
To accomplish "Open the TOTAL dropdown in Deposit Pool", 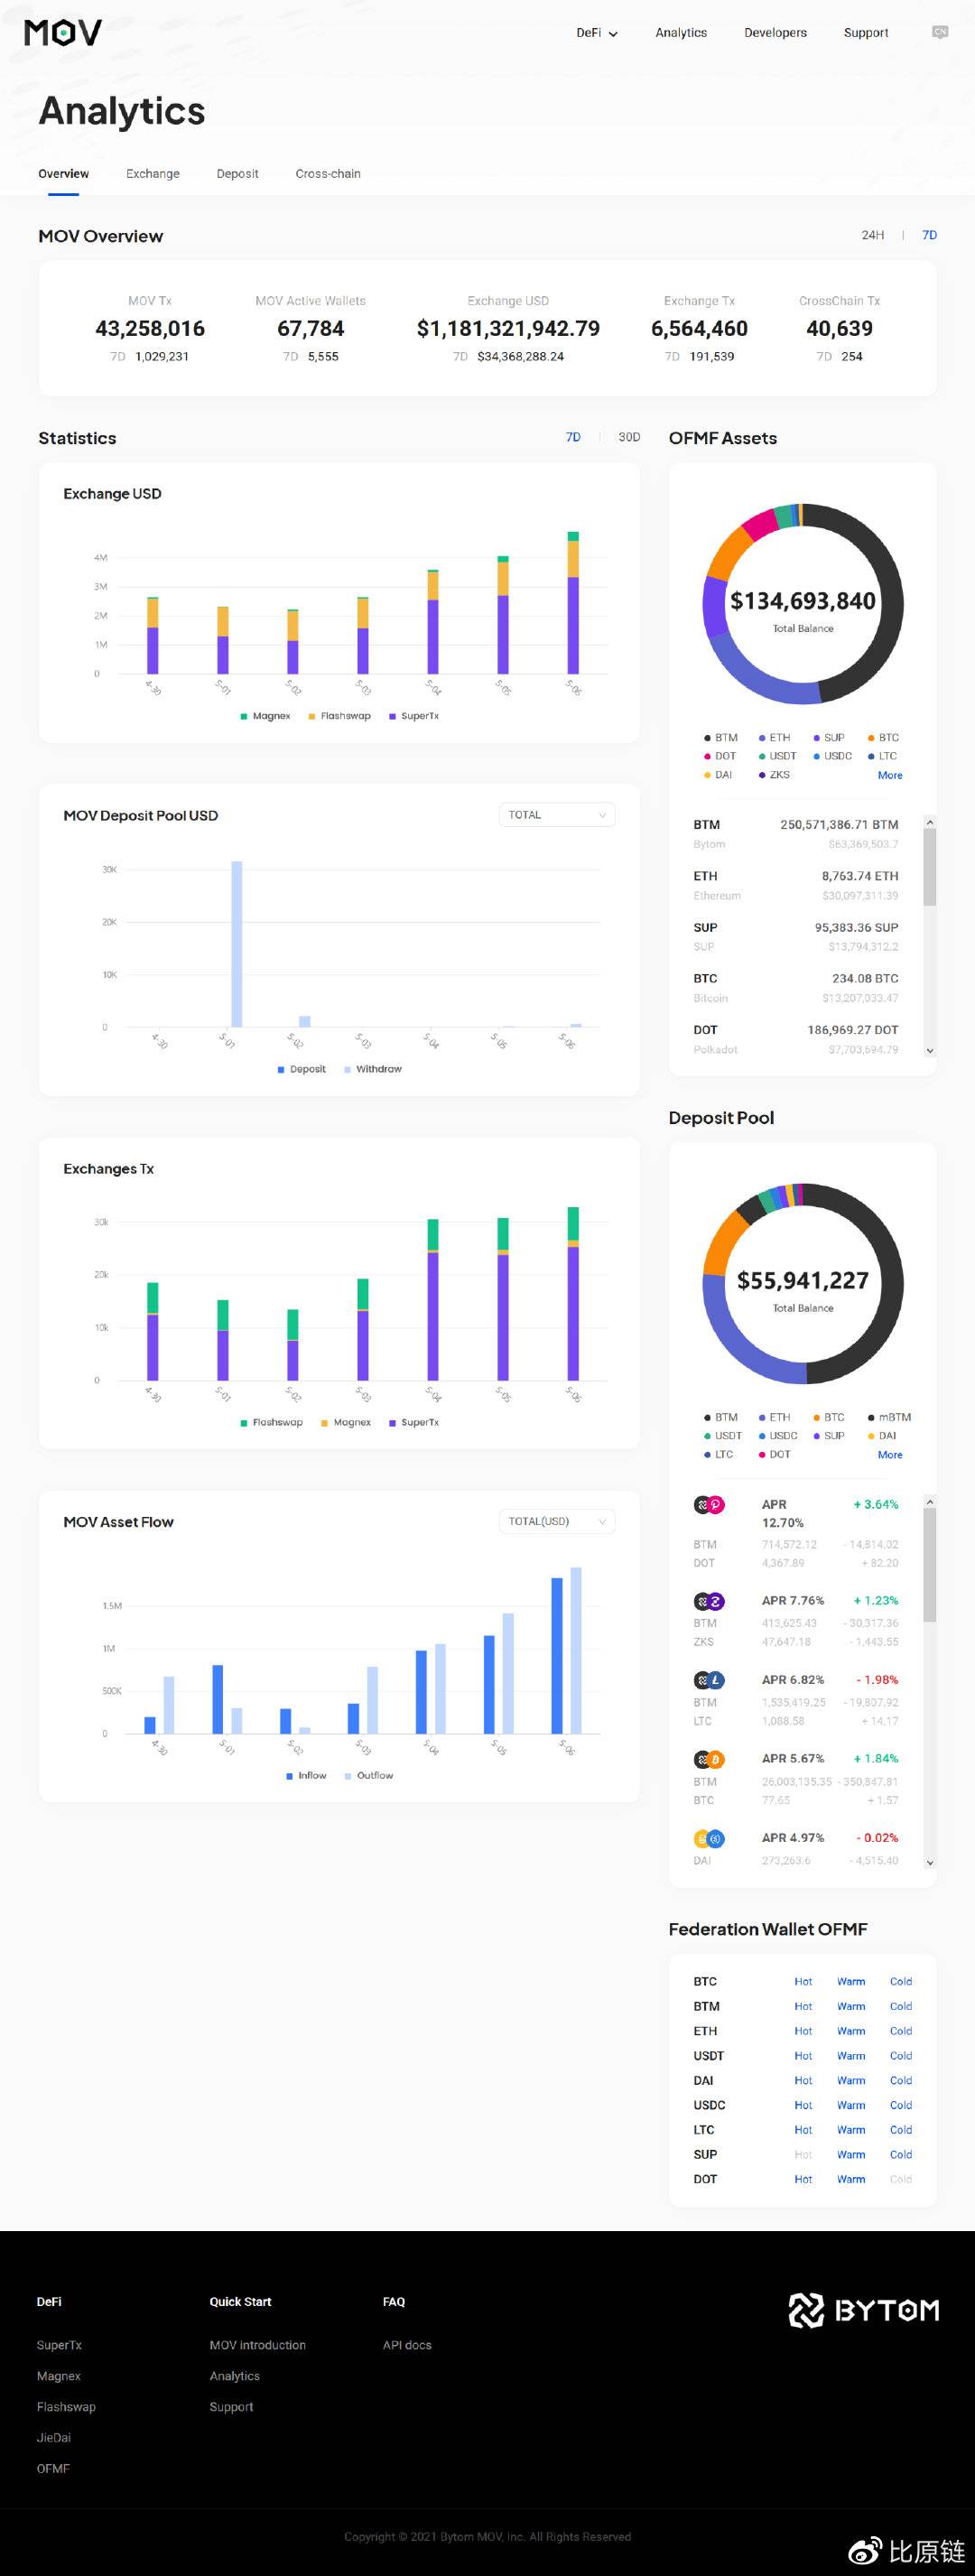I will coord(557,815).
